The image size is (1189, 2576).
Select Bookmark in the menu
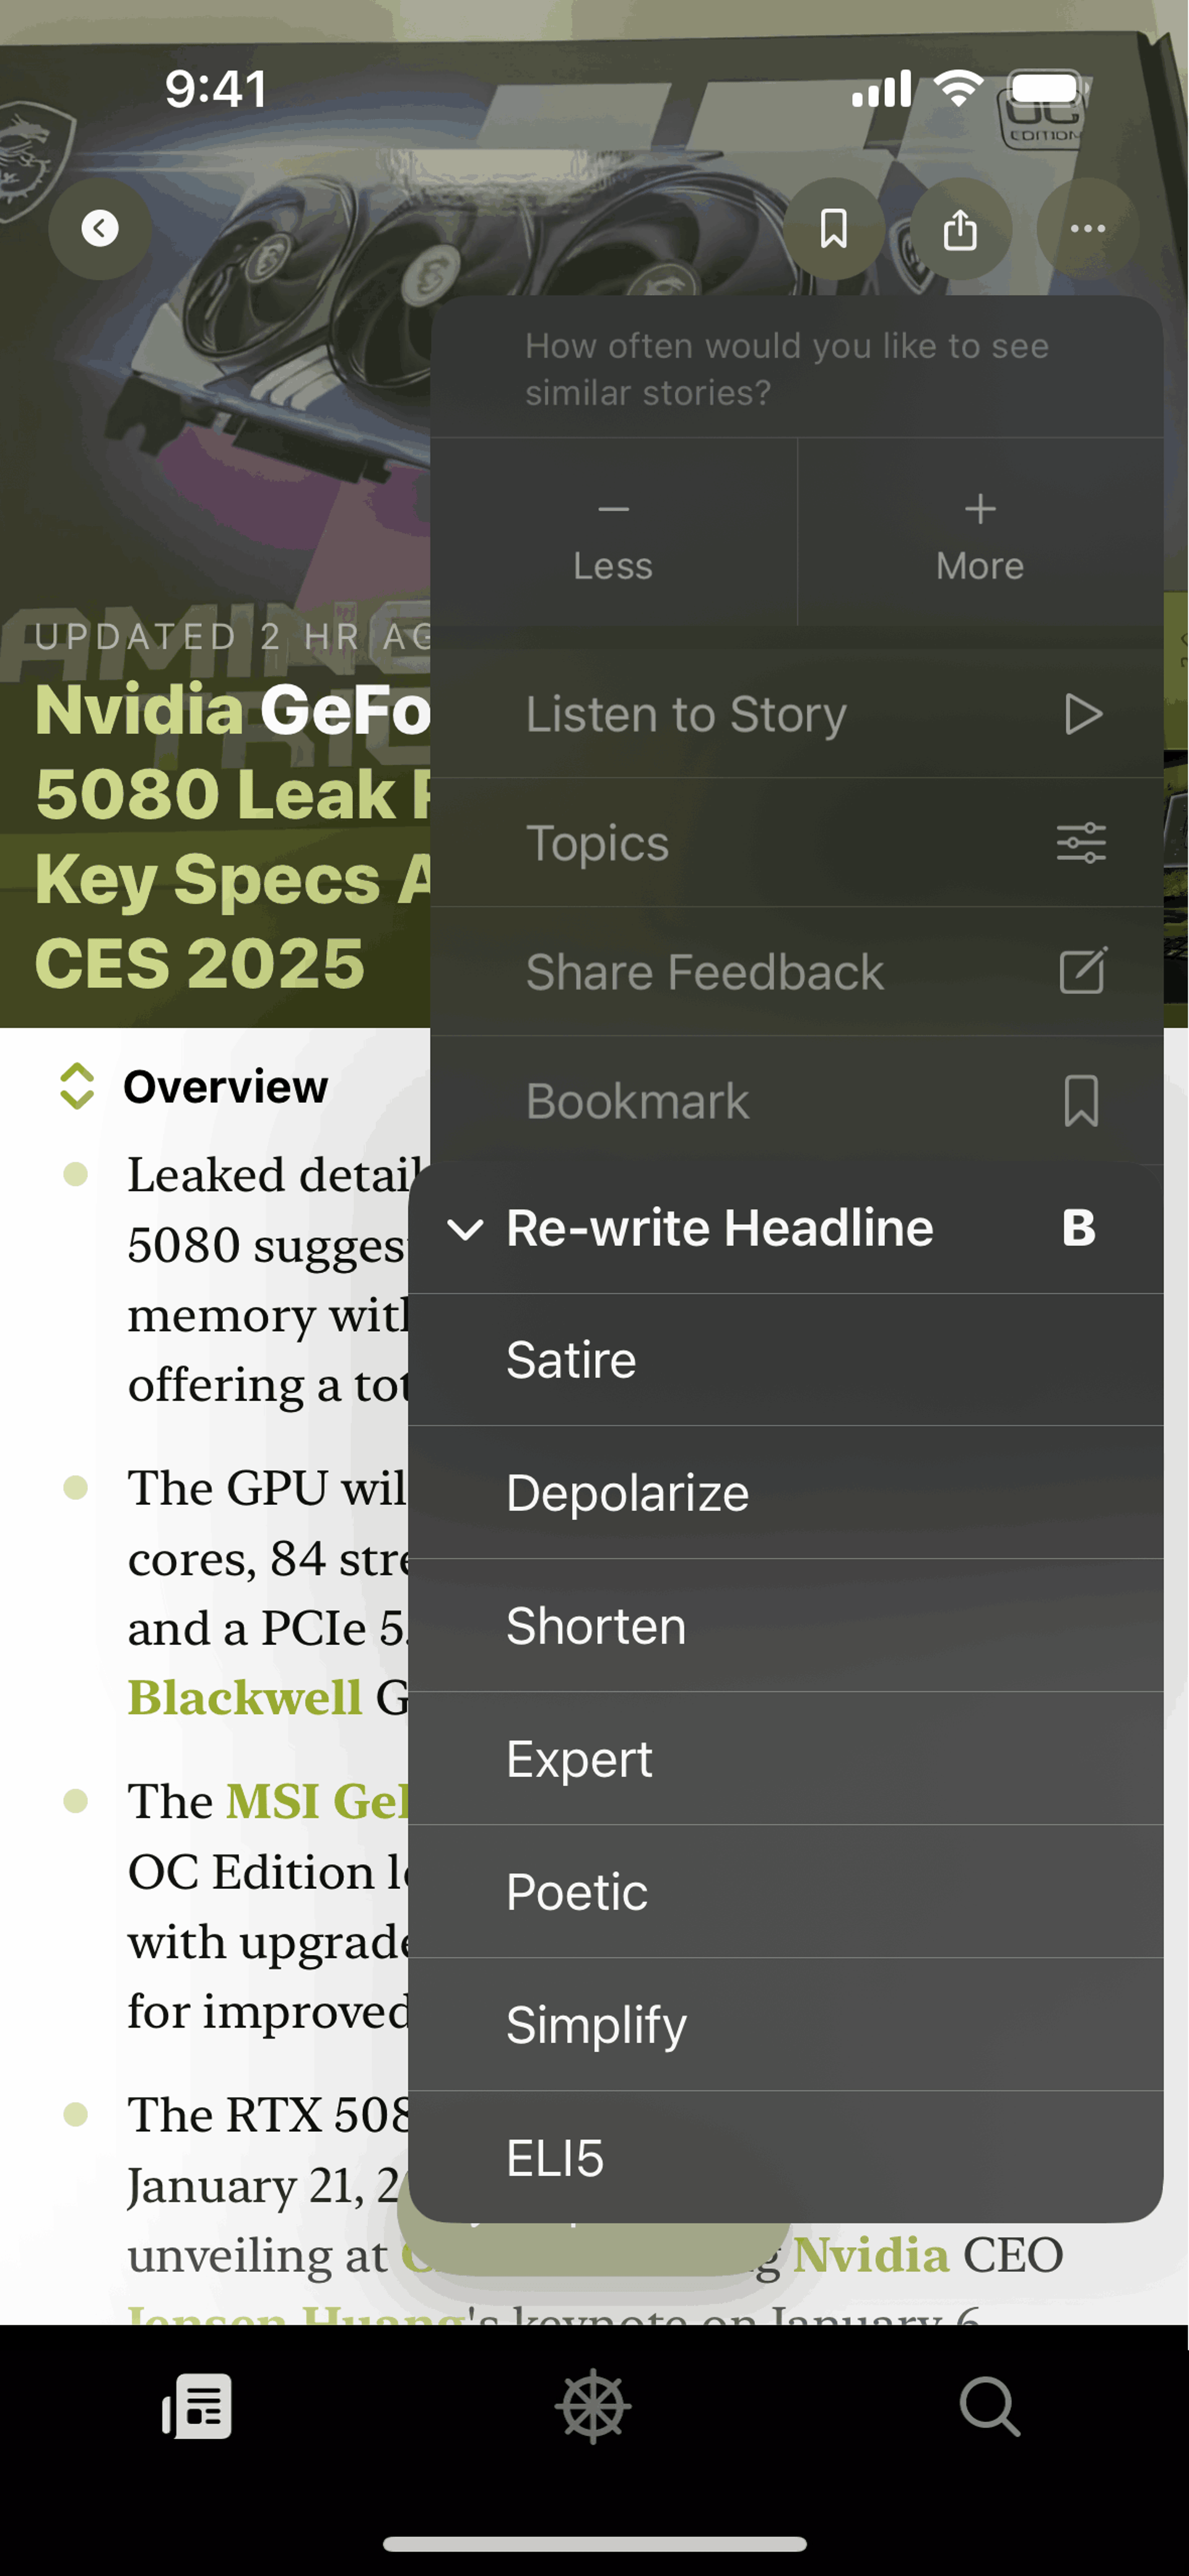(797, 1101)
